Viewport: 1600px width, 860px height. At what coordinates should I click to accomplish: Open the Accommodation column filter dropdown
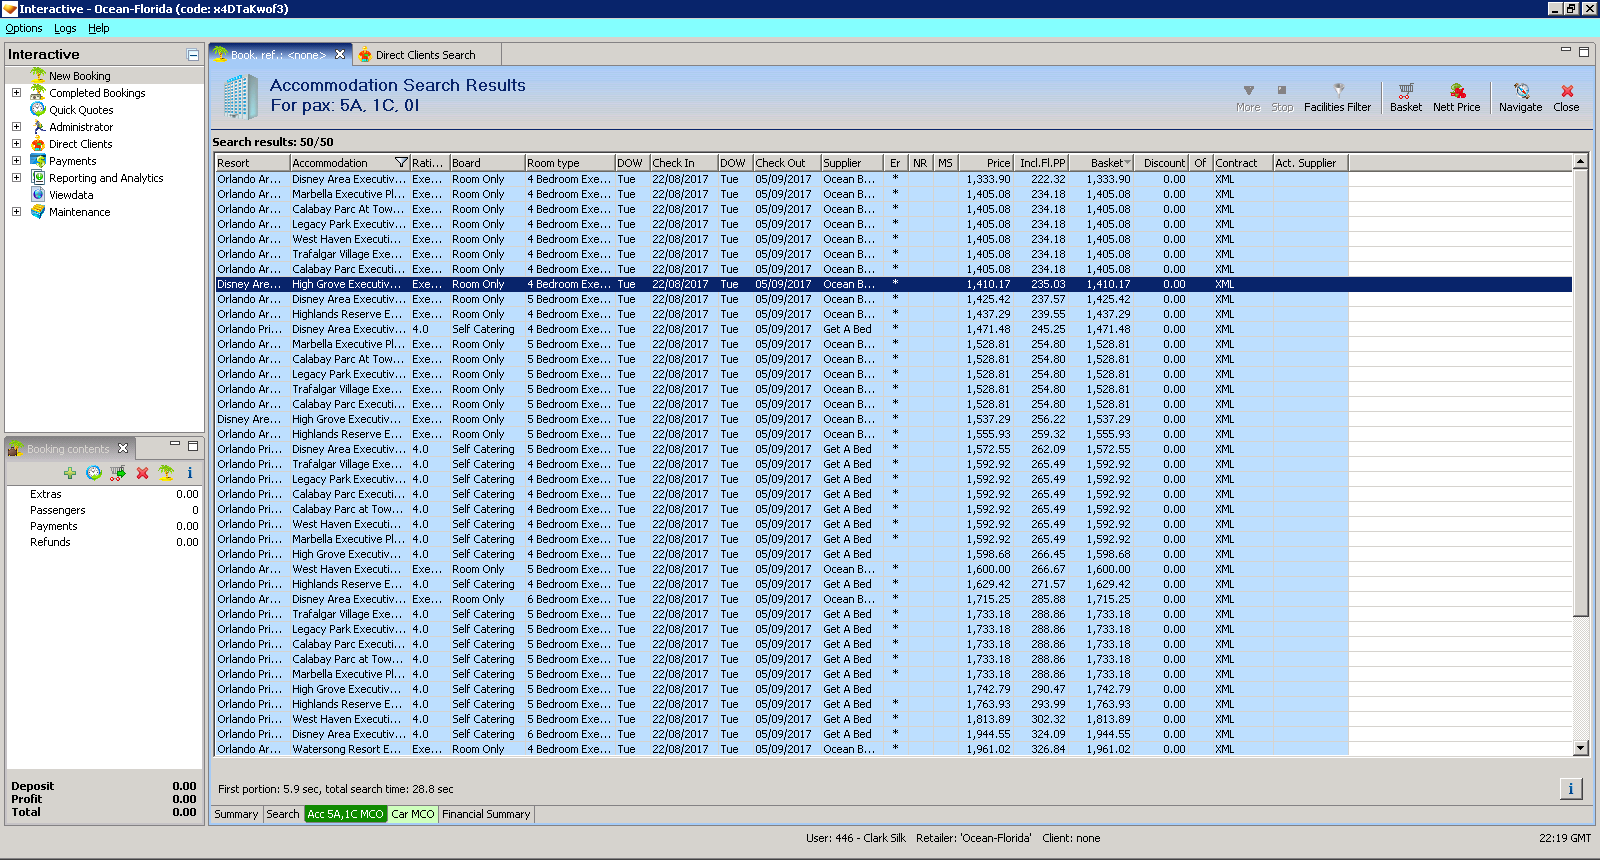tap(401, 163)
